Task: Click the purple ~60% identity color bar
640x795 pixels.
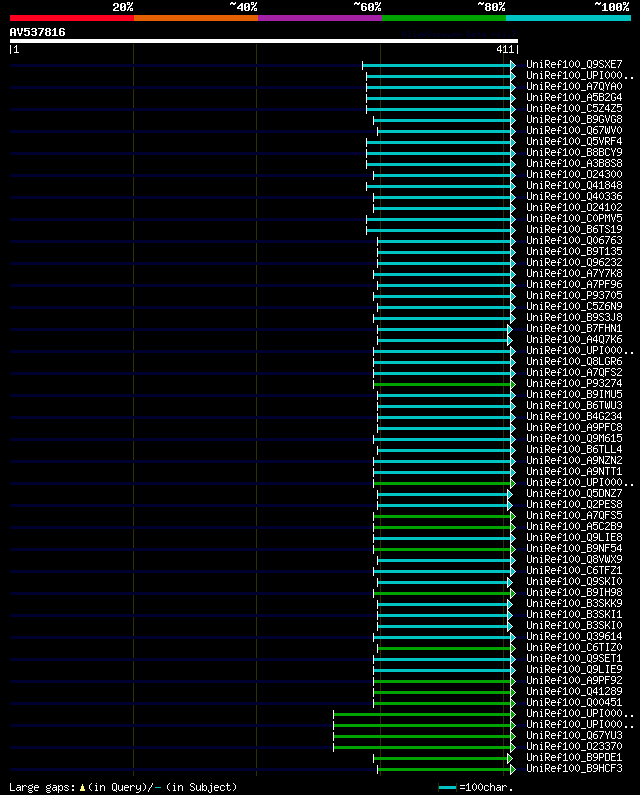Action: 320,18
